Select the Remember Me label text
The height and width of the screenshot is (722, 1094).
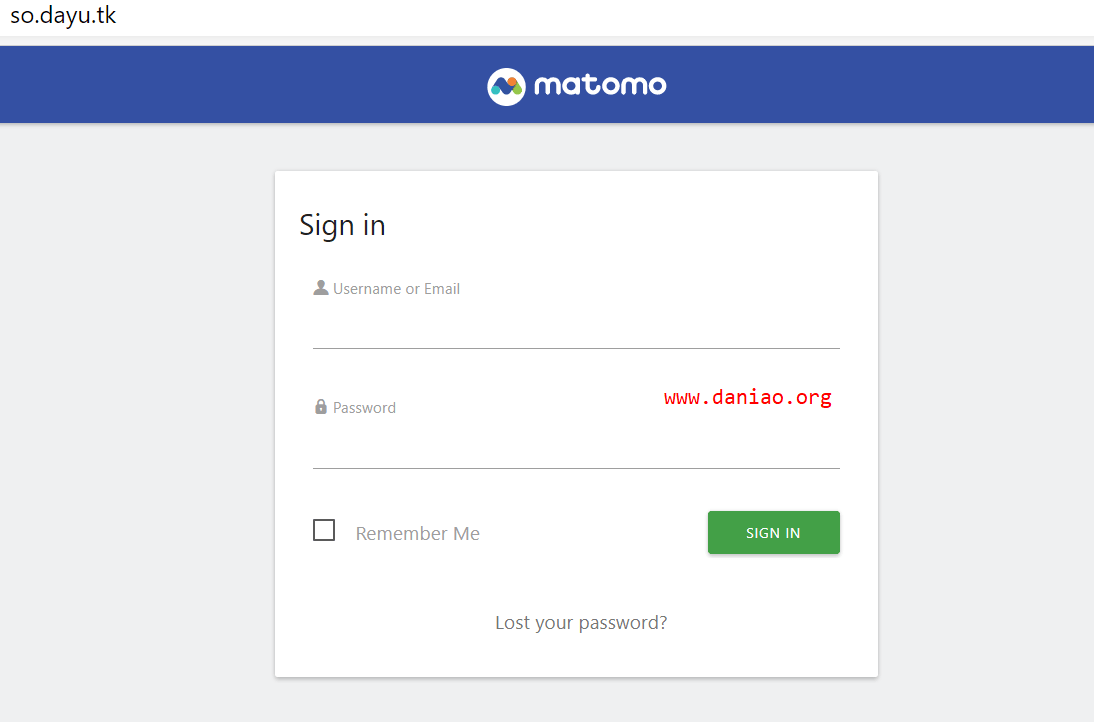tap(418, 534)
